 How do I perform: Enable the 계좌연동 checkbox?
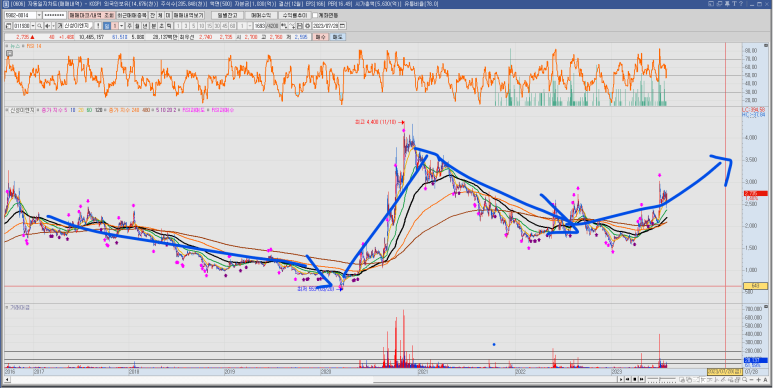click(x=315, y=15)
